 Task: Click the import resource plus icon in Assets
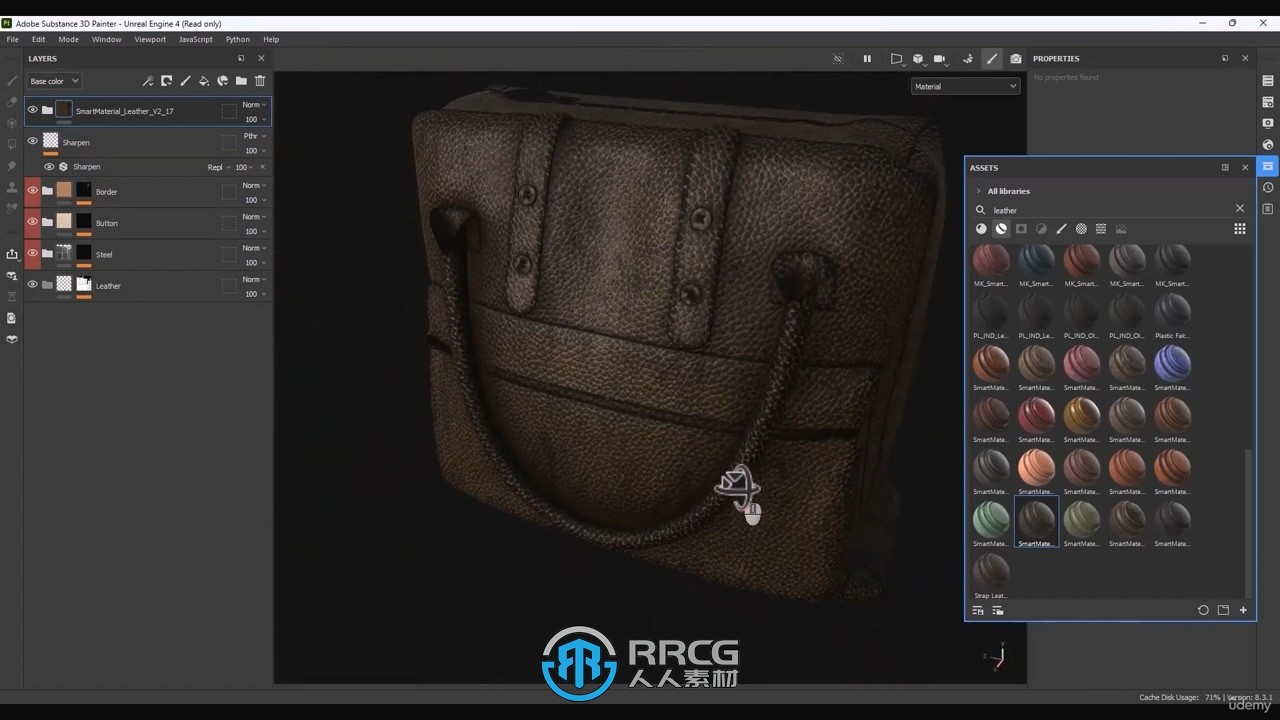click(x=1243, y=610)
